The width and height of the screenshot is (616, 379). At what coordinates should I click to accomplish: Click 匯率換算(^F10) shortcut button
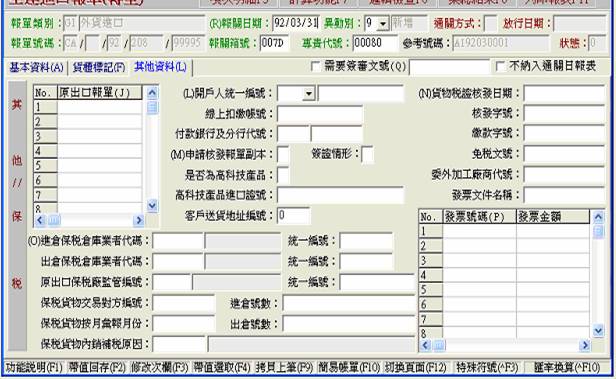click(x=566, y=368)
